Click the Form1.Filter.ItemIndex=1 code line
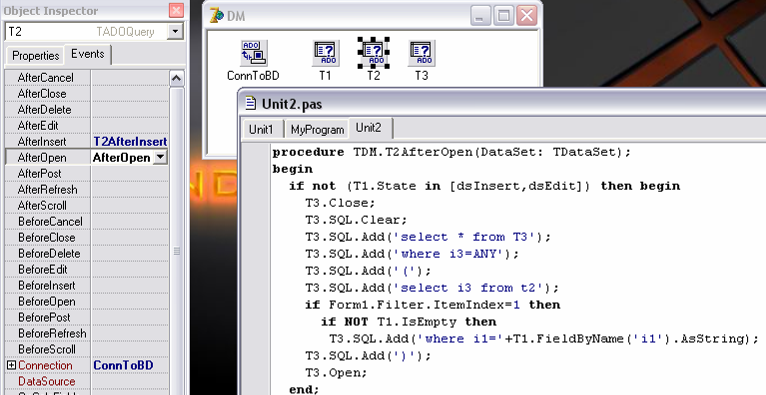766x395 pixels. click(x=432, y=305)
